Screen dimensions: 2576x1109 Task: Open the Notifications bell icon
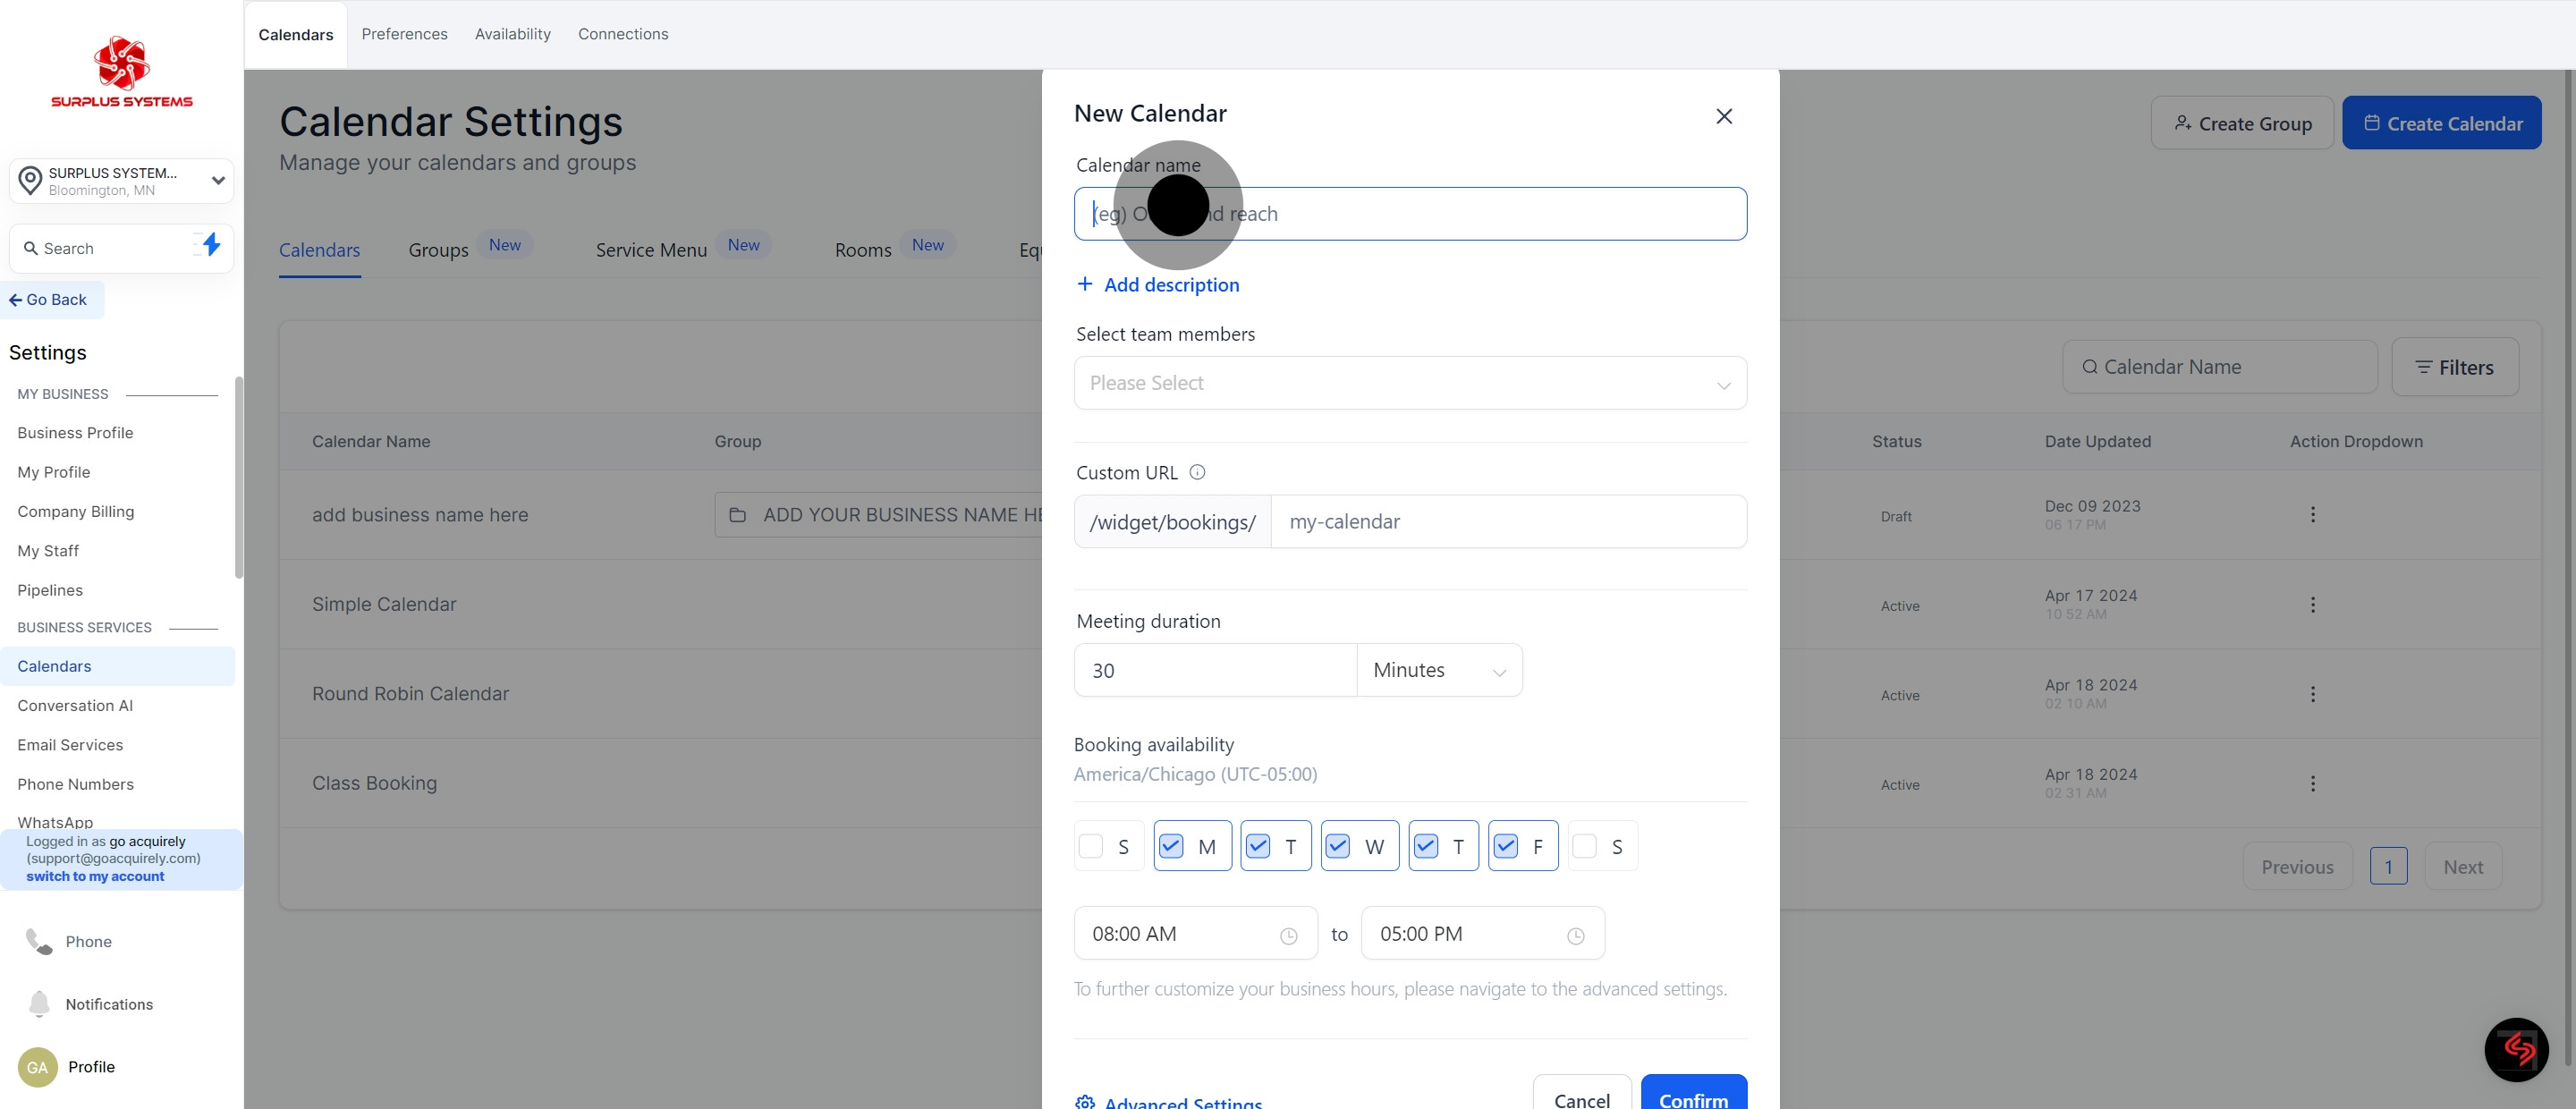click(x=39, y=1003)
